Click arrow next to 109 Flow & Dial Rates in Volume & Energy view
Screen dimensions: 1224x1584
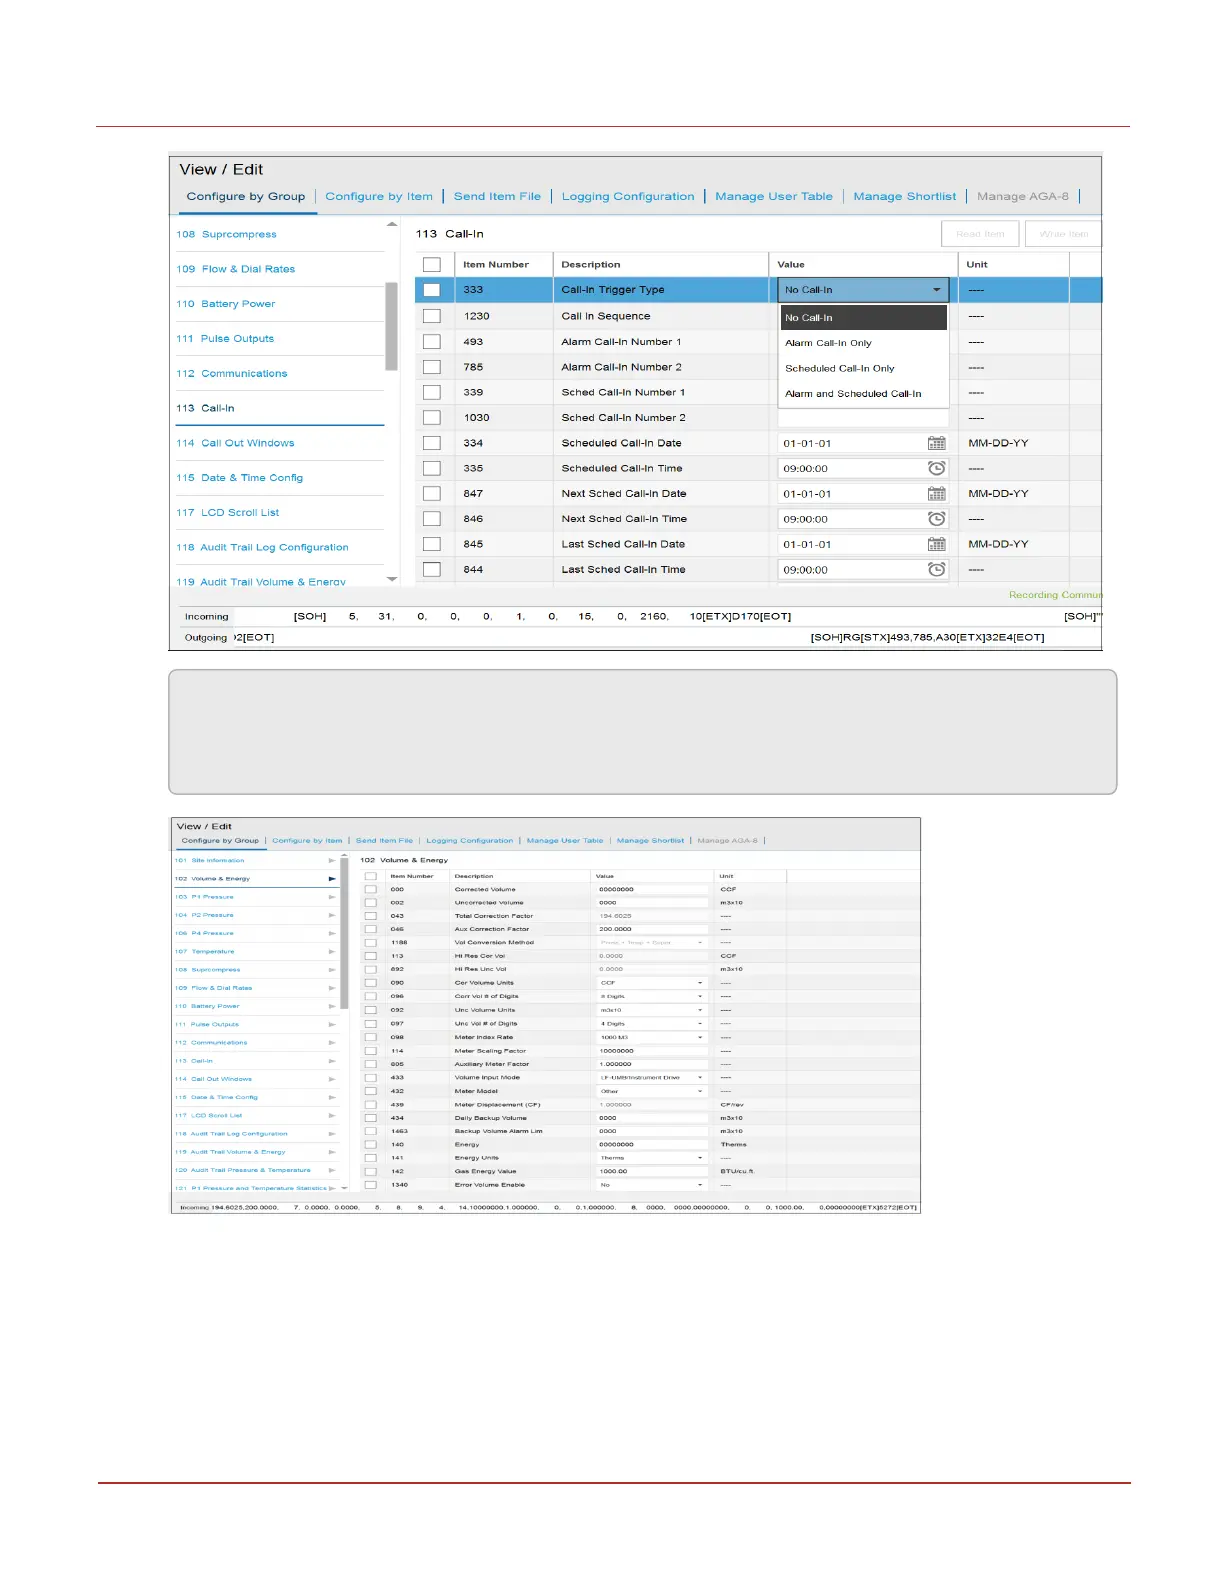[x=332, y=988]
